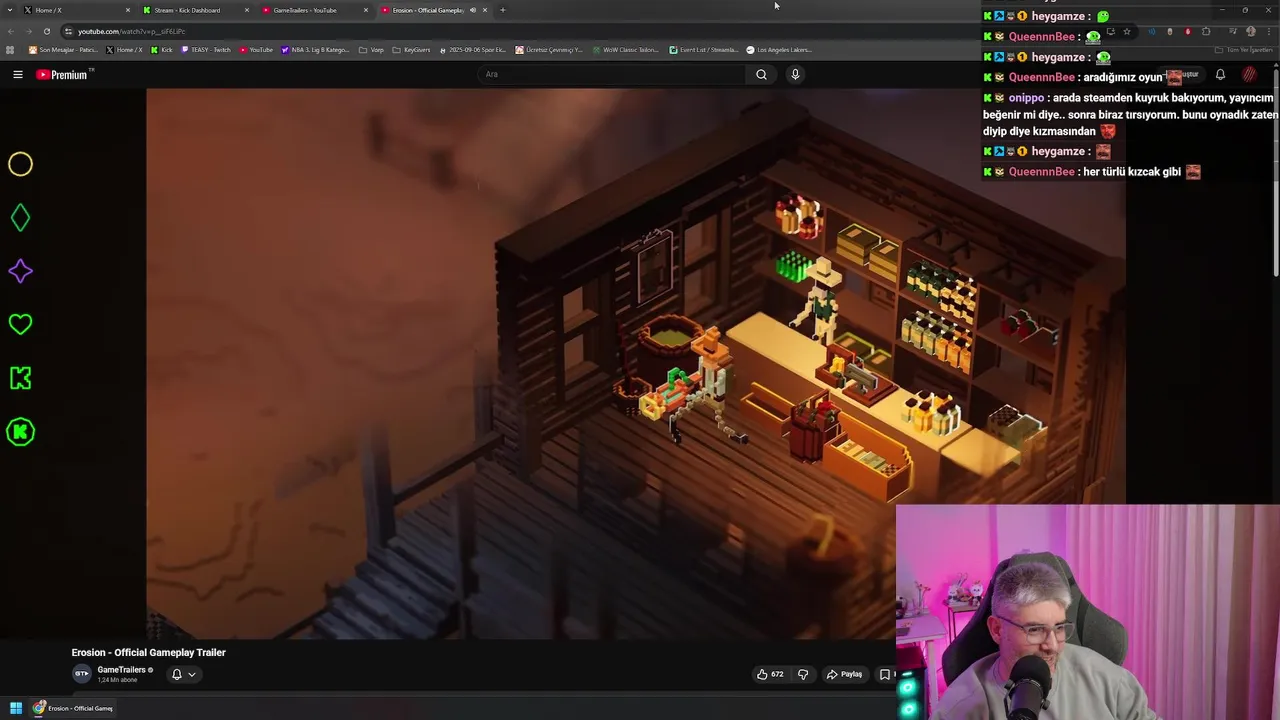Dislike the Erosion trailer video
The width and height of the screenshot is (1280, 720).
803,674
